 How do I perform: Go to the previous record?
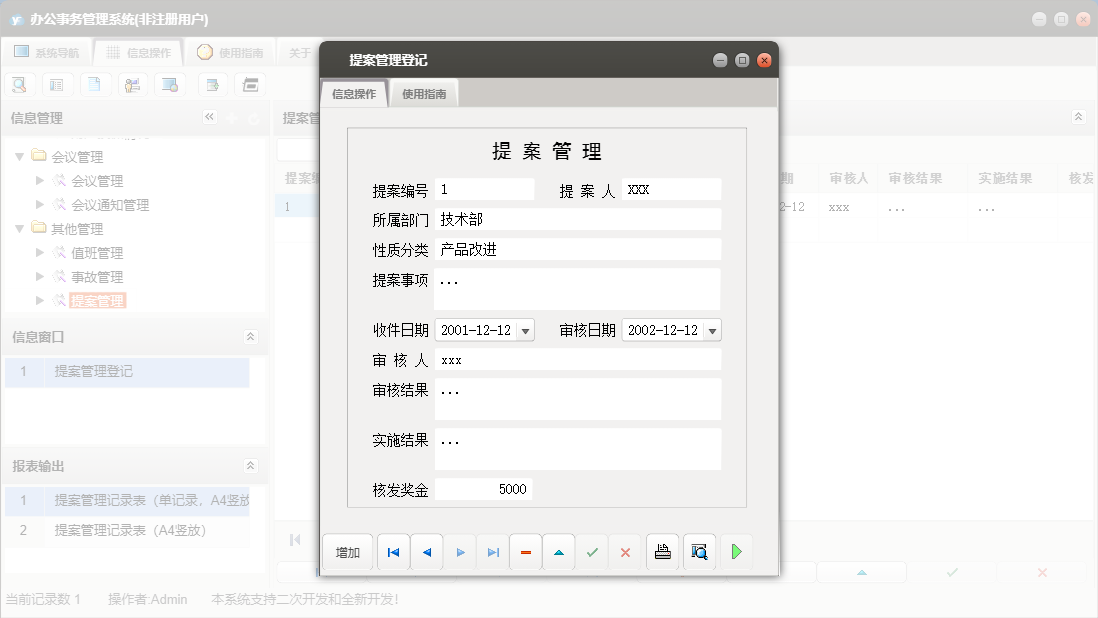pyautogui.click(x=426, y=551)
